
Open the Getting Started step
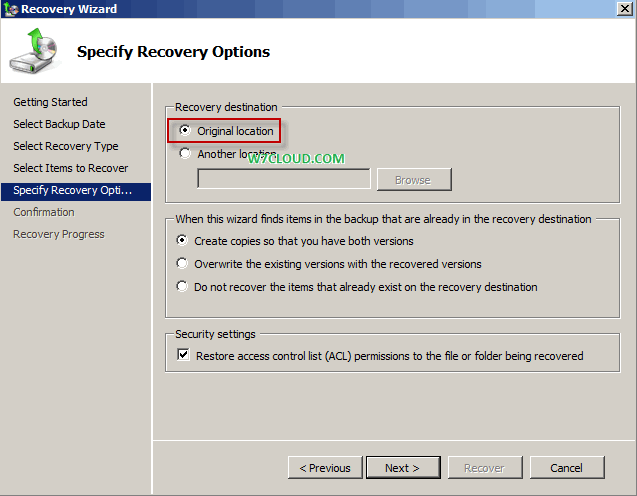click(x=50, y=102)
